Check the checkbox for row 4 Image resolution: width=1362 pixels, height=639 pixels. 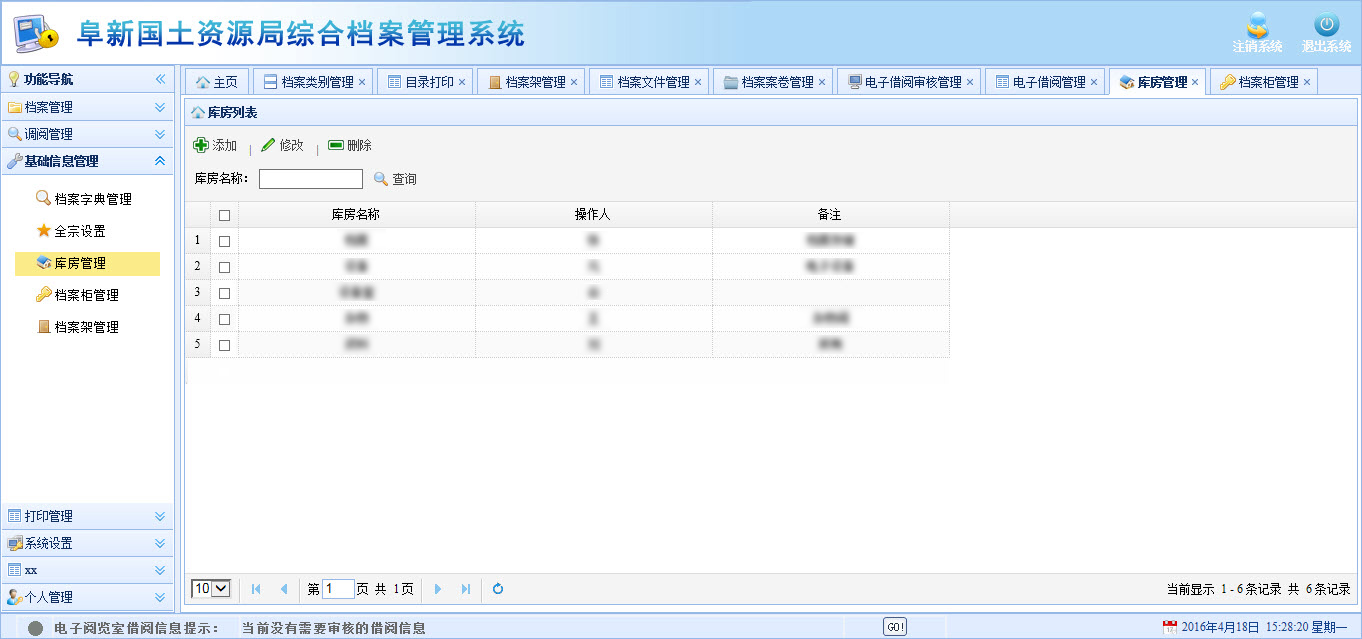click(x=224, y=319)
